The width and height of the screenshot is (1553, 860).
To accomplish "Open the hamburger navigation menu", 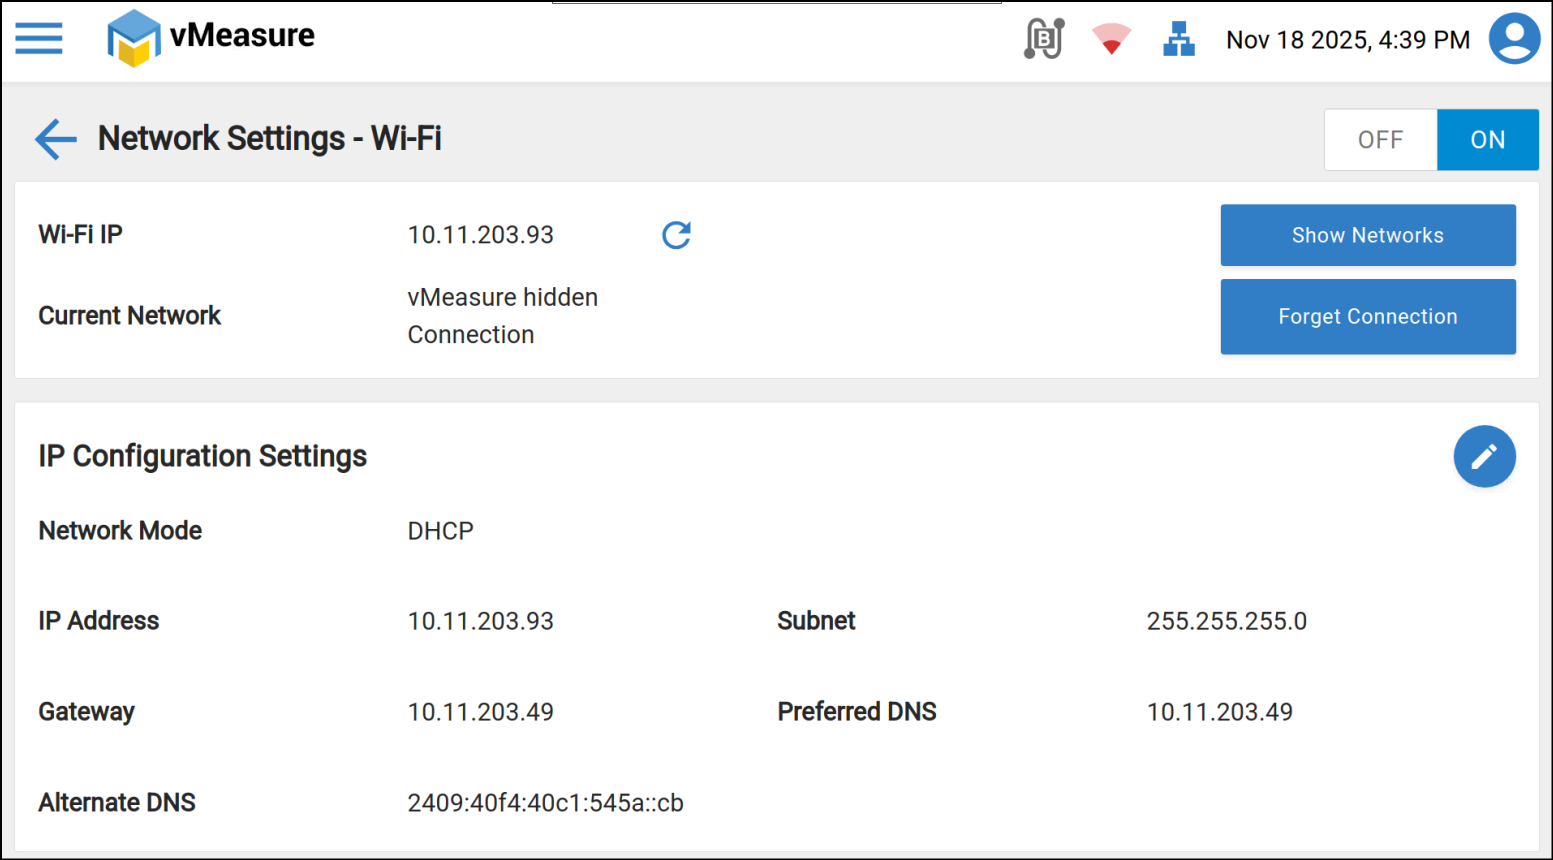I will [39, 39].
